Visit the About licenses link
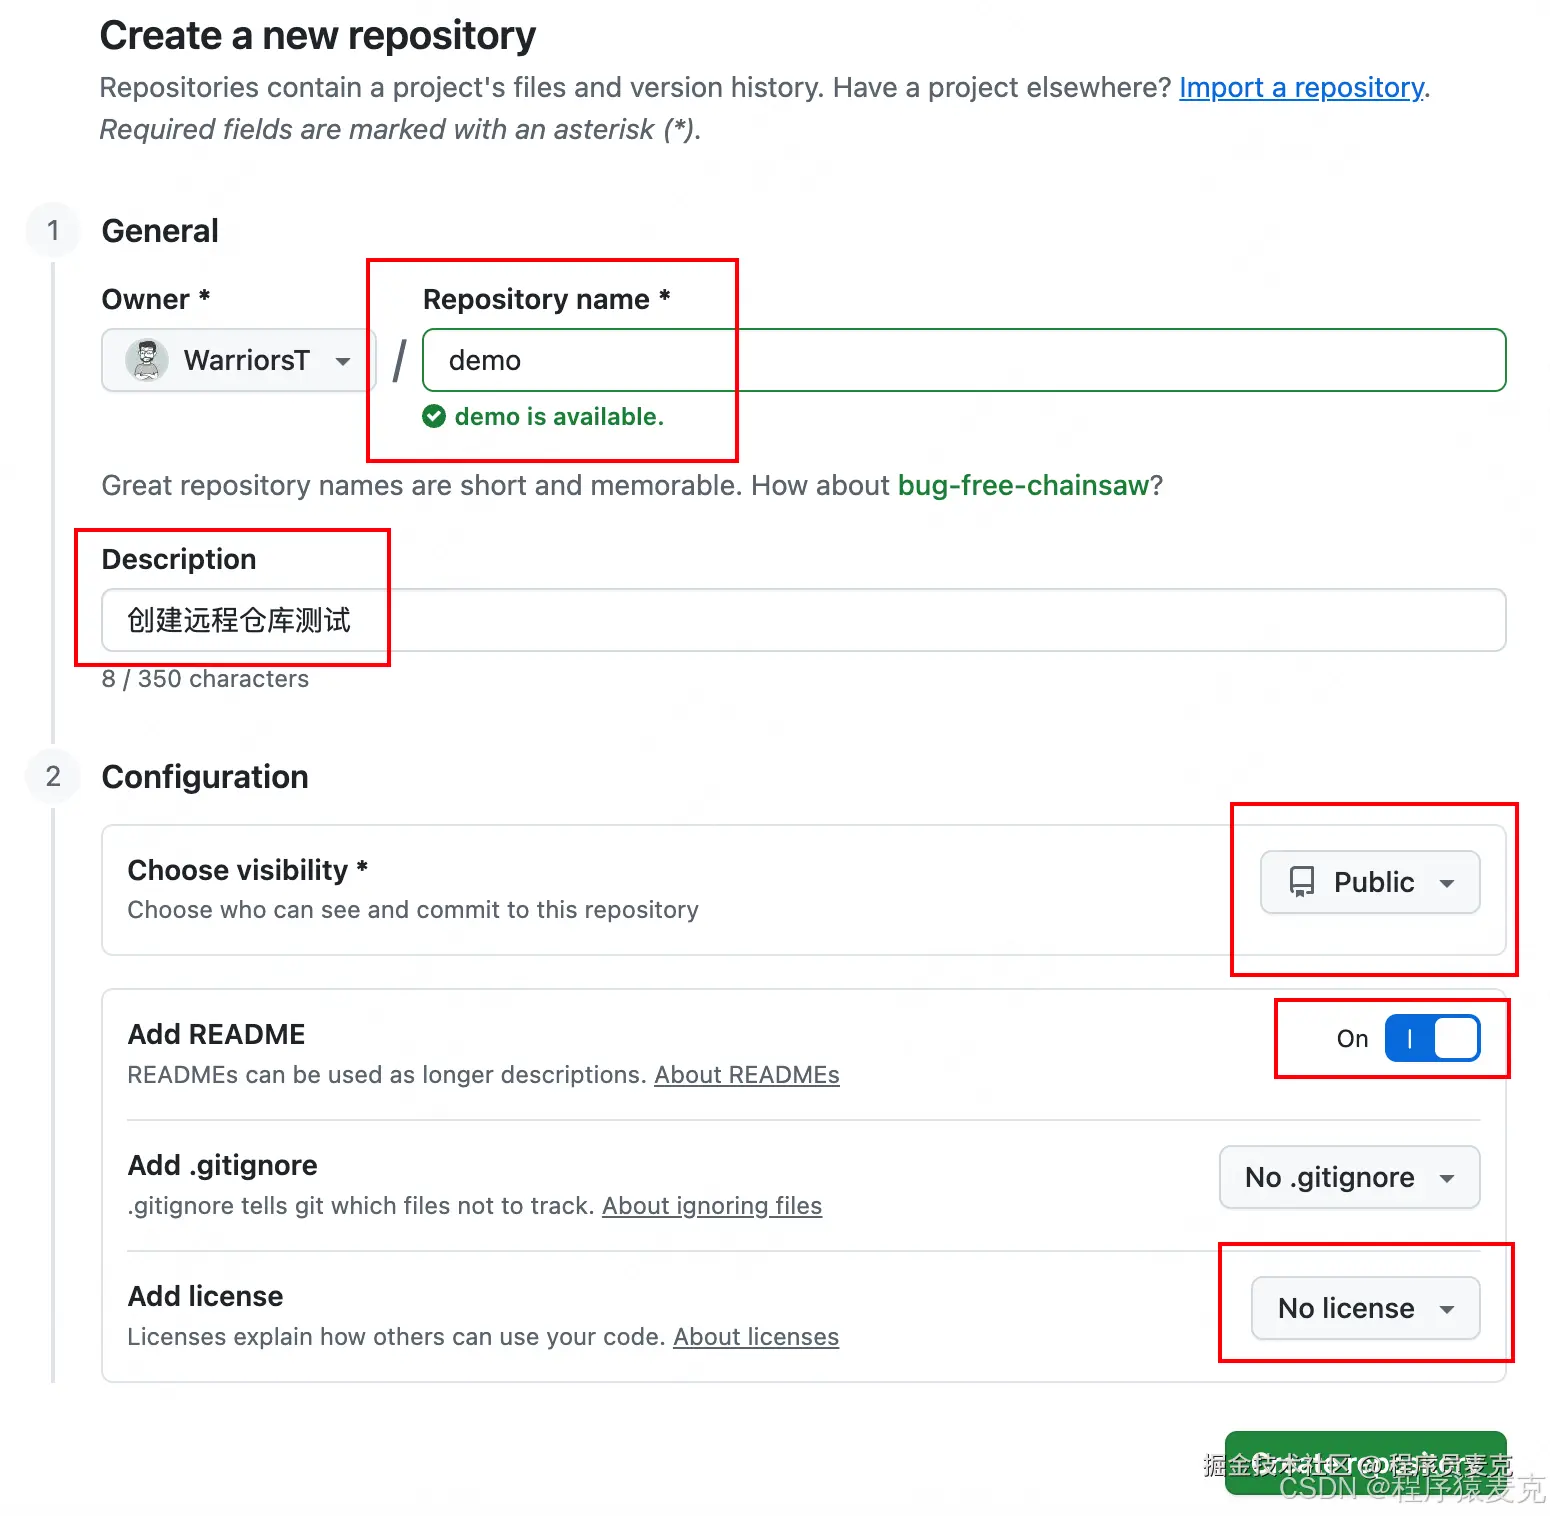 point(755,1337)
